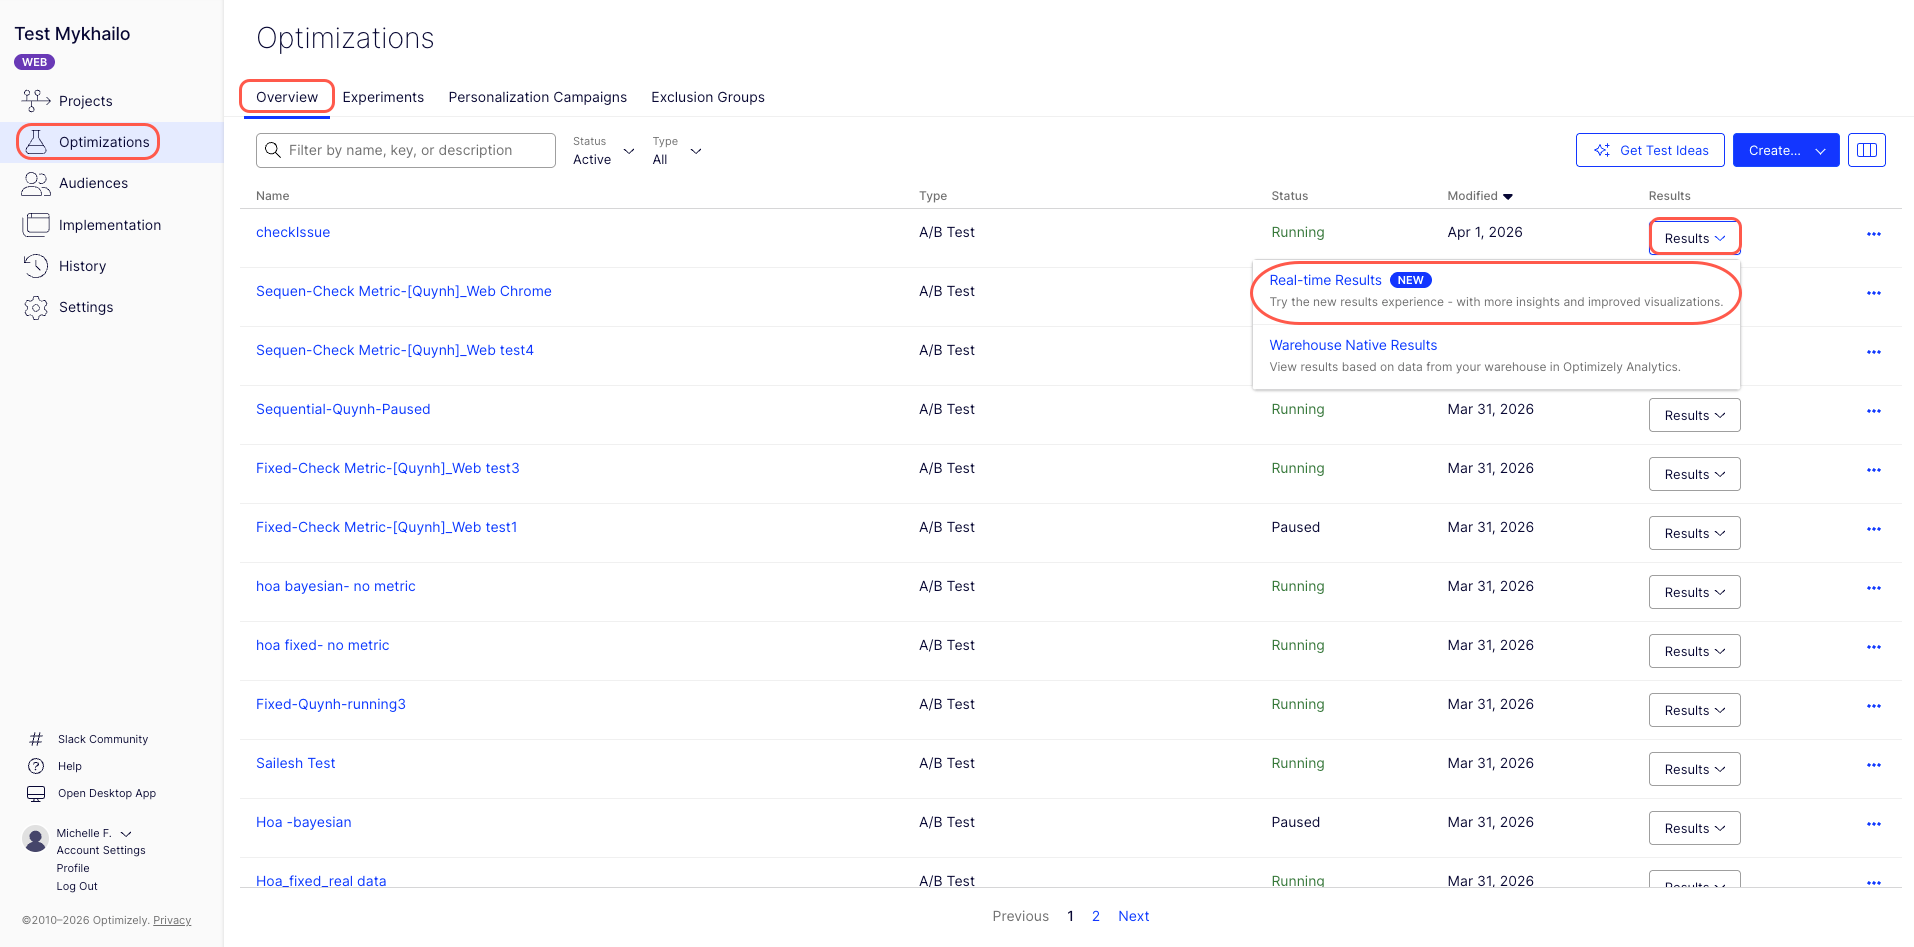Switch to the Experiments tab

(383, 97)
